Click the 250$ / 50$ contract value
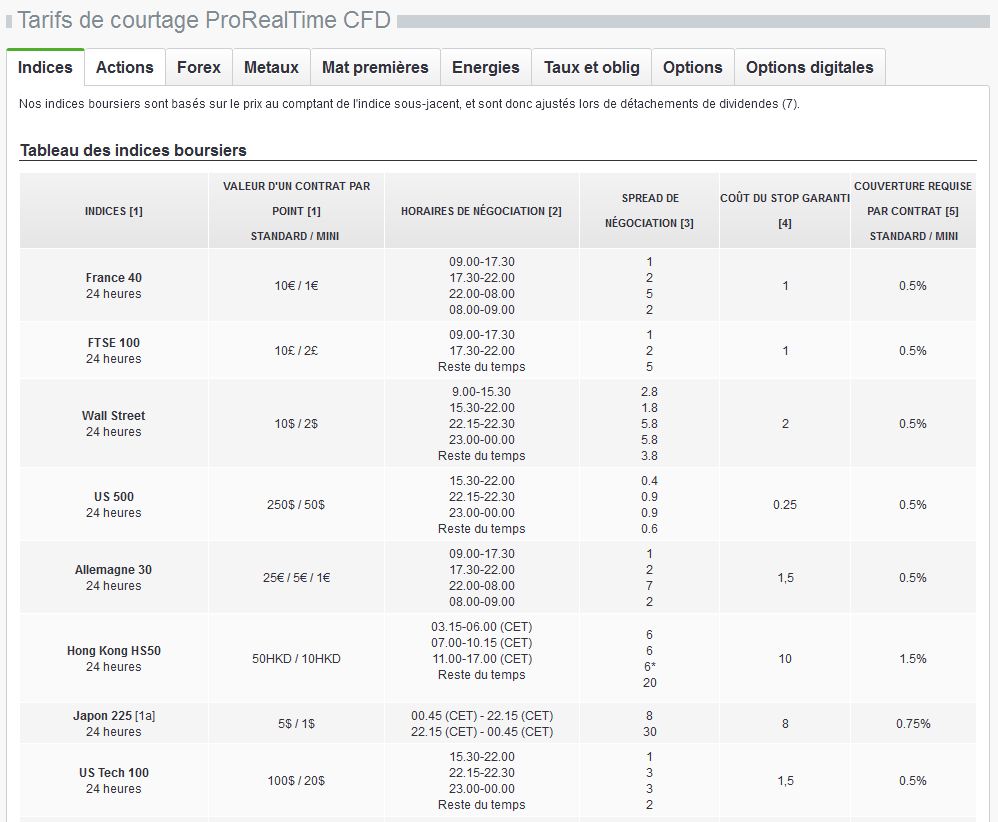The height and width of the screenshot is (822, 998). 296,505
